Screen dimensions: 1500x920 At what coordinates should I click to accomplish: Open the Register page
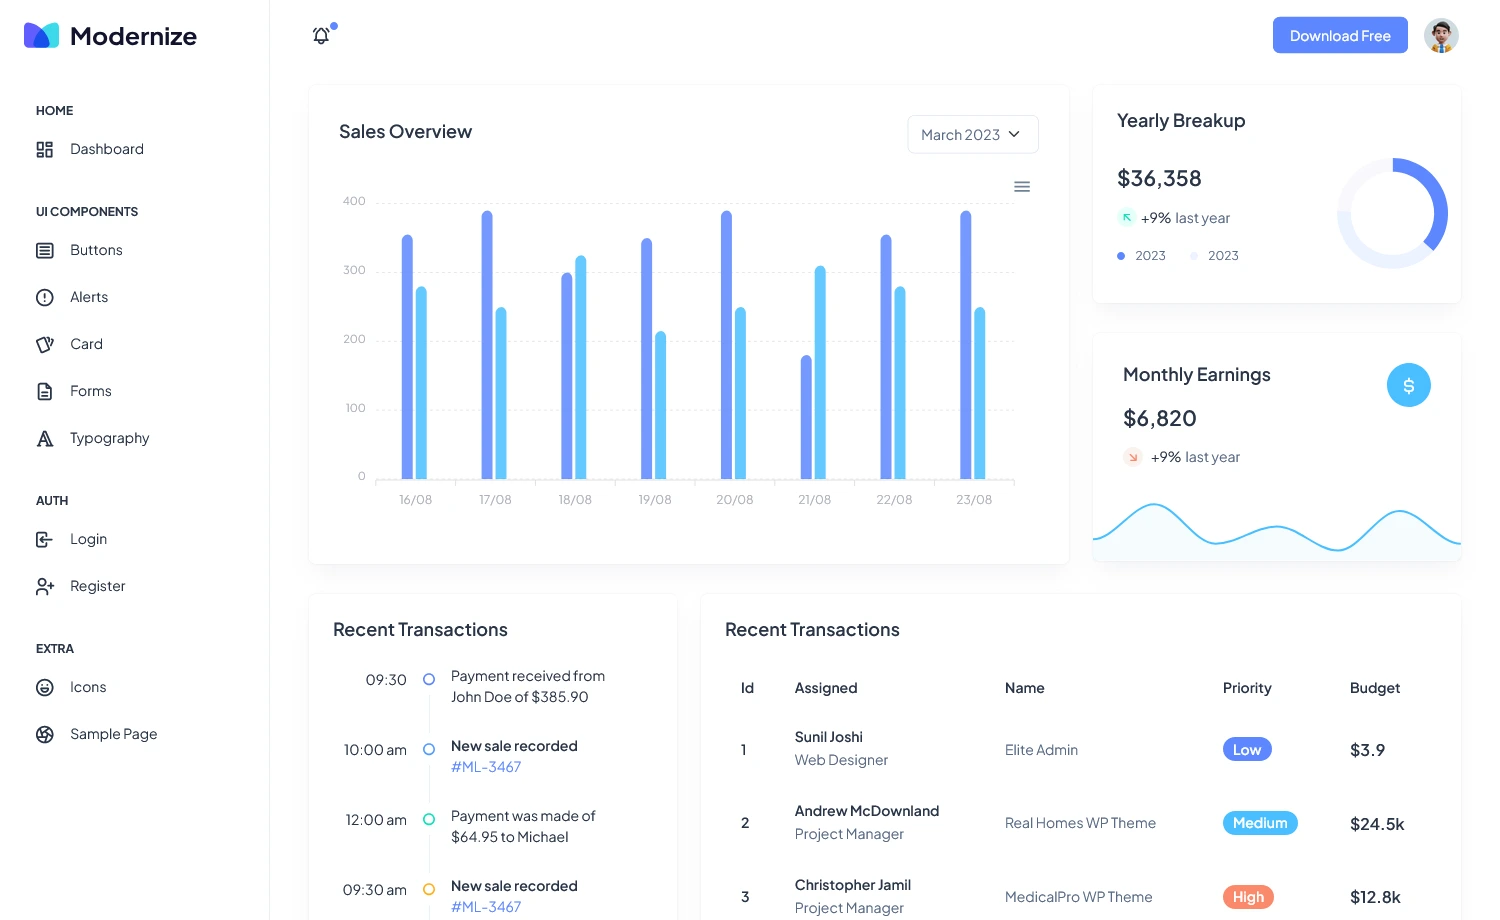pos(97,586)
